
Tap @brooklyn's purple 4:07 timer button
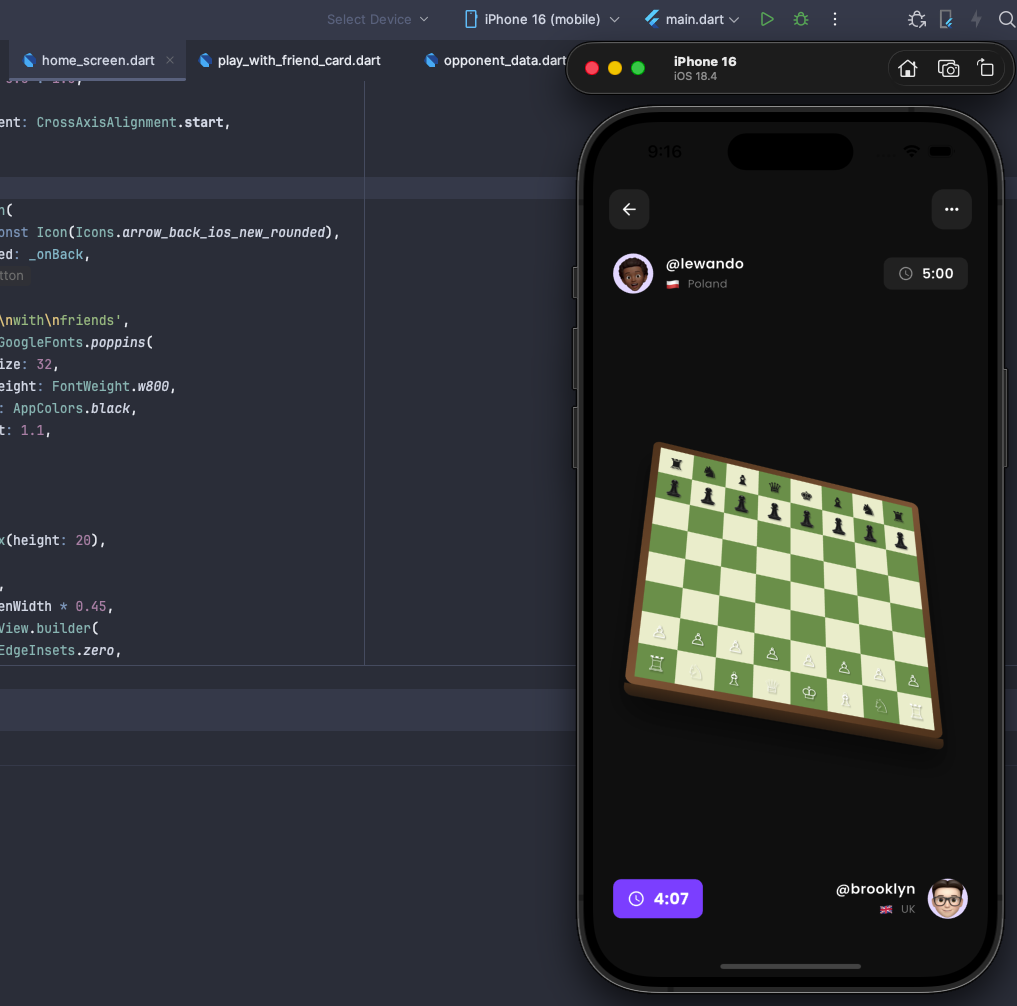click(657, 898)
